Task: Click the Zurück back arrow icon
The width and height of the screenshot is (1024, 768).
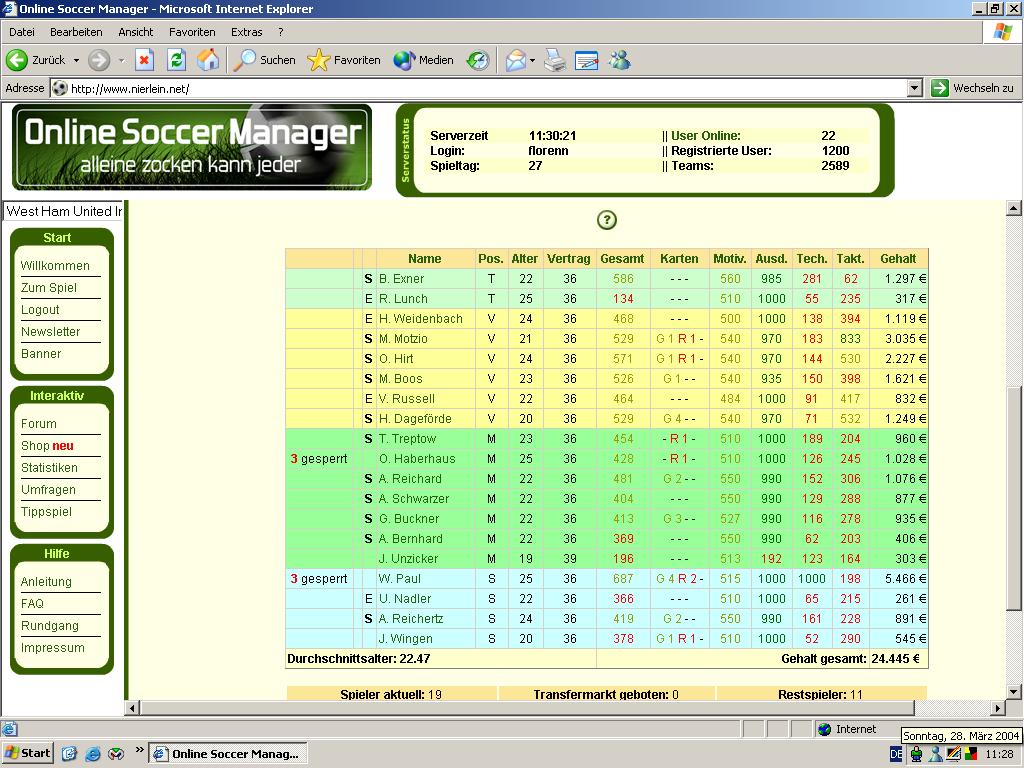Action: 17,60
